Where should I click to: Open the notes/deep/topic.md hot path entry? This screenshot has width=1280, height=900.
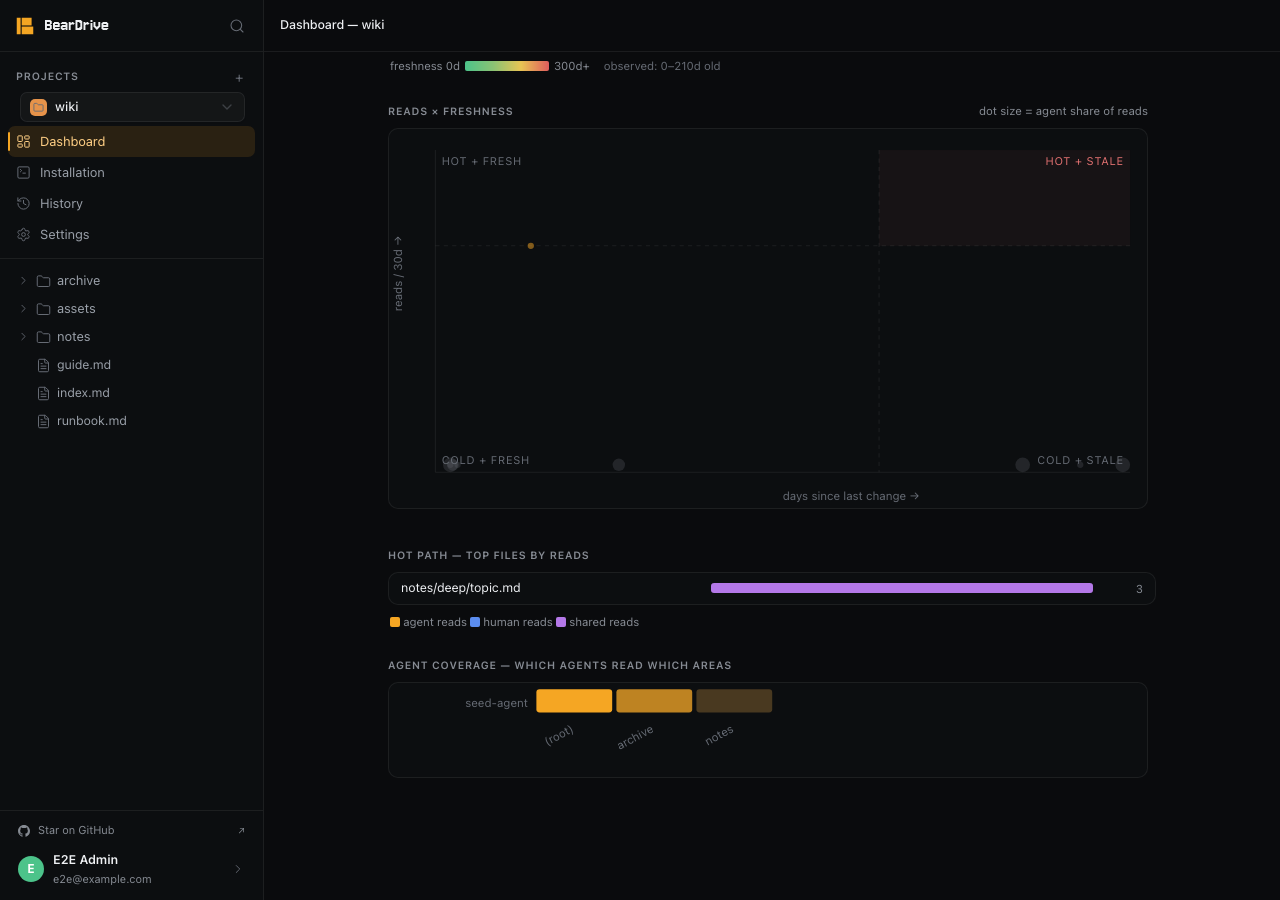pos(461,588)
